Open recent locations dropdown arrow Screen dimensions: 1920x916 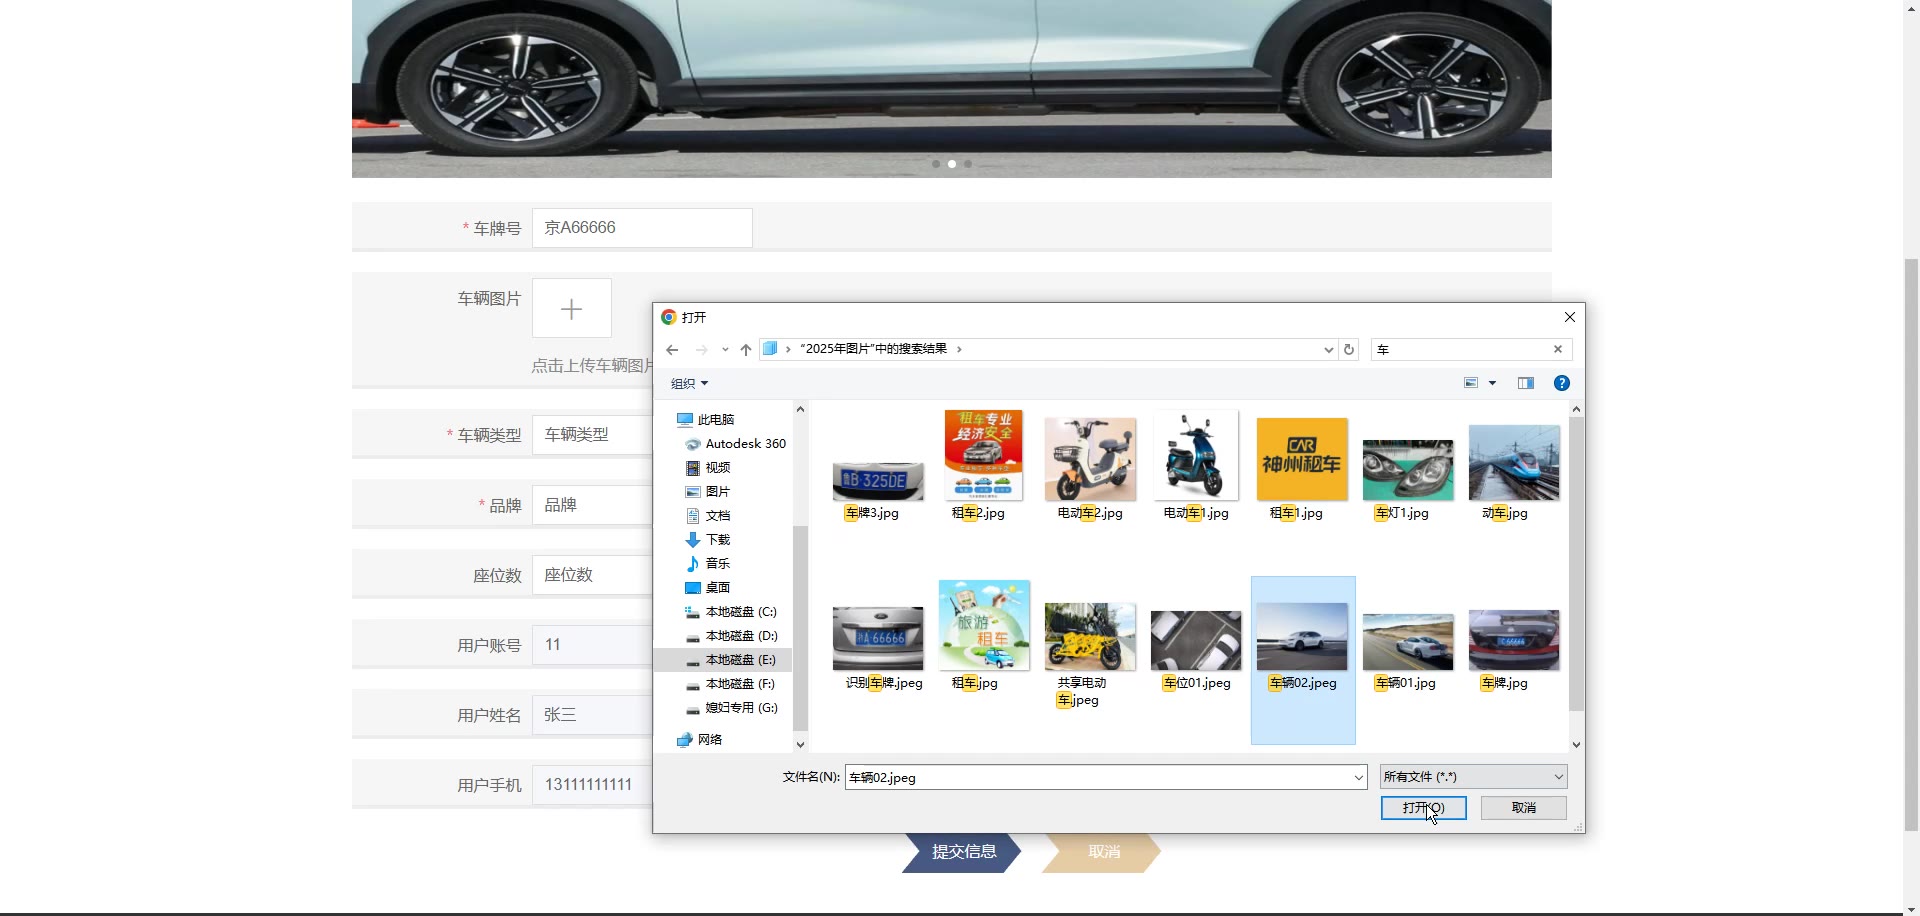(725, 350)
